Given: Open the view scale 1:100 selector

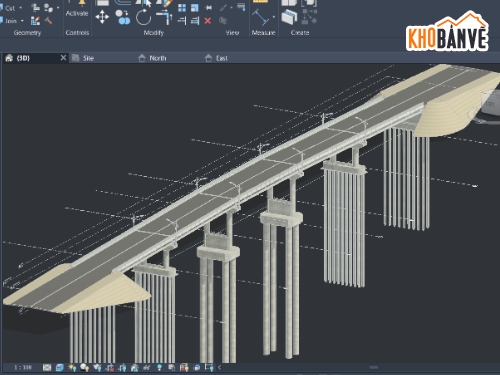Looking at the screenshot, I should (23, 367).
